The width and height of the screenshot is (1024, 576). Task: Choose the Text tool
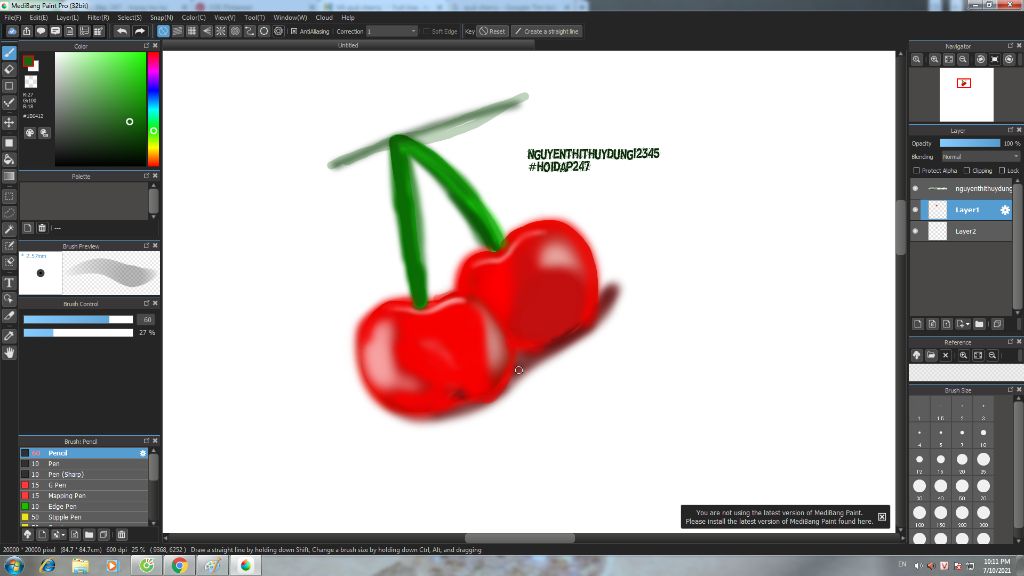[x=9, y=283]
